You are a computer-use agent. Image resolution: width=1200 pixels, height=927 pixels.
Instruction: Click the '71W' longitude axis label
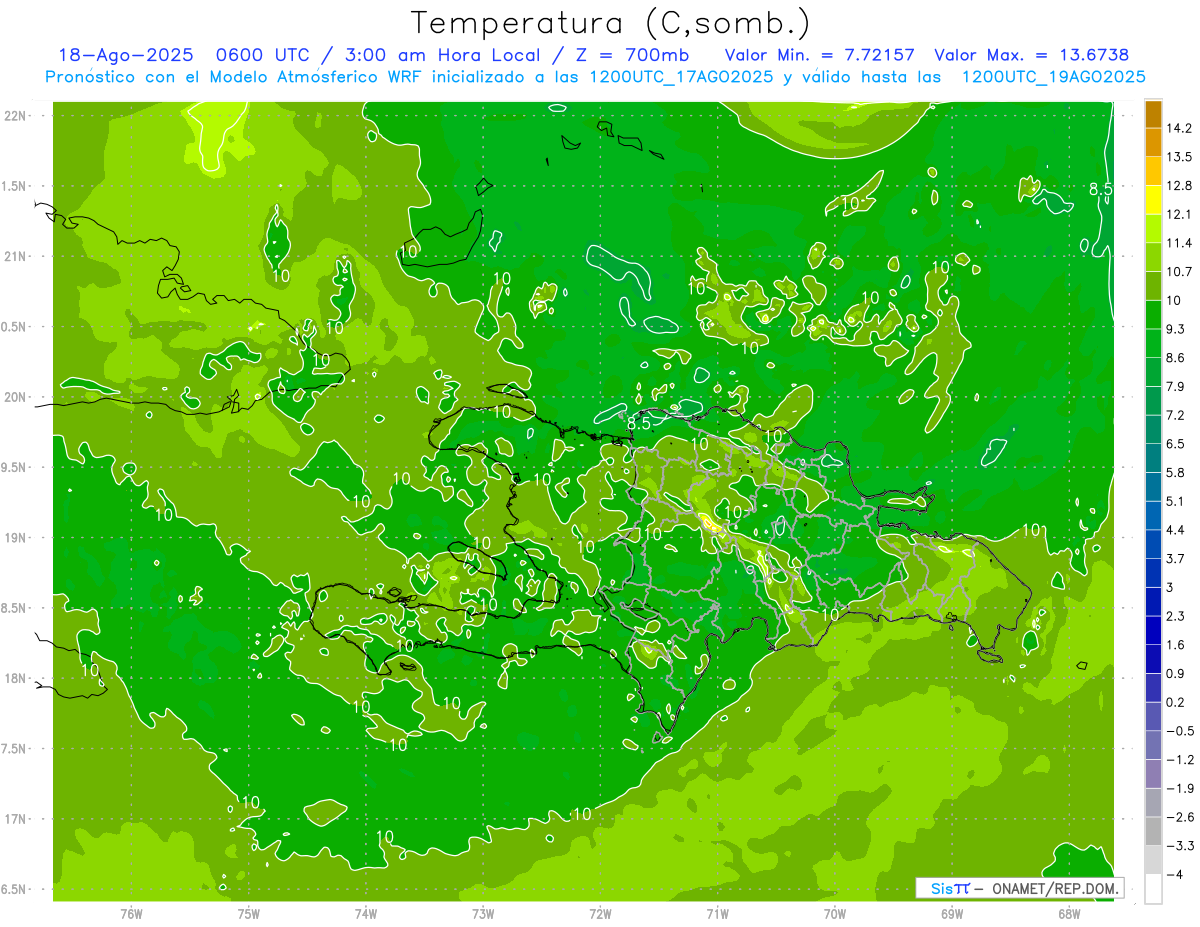(x=717, y=913)
